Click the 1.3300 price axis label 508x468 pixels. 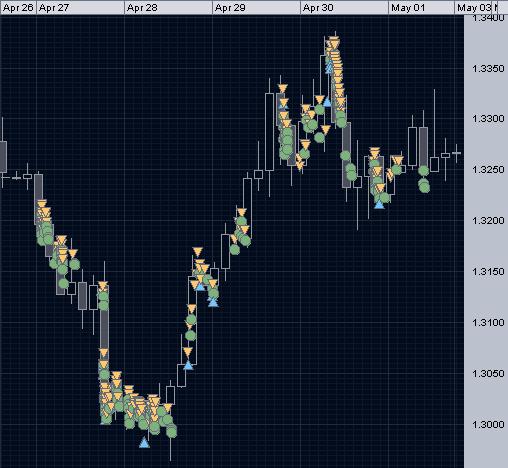pos(488,119)
